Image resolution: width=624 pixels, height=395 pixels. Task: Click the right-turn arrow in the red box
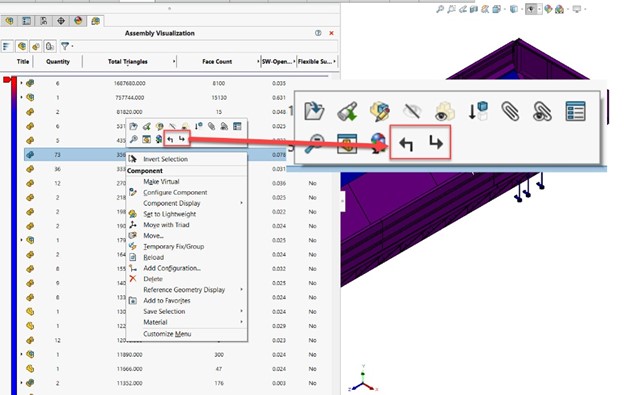[x=436, y=142]
